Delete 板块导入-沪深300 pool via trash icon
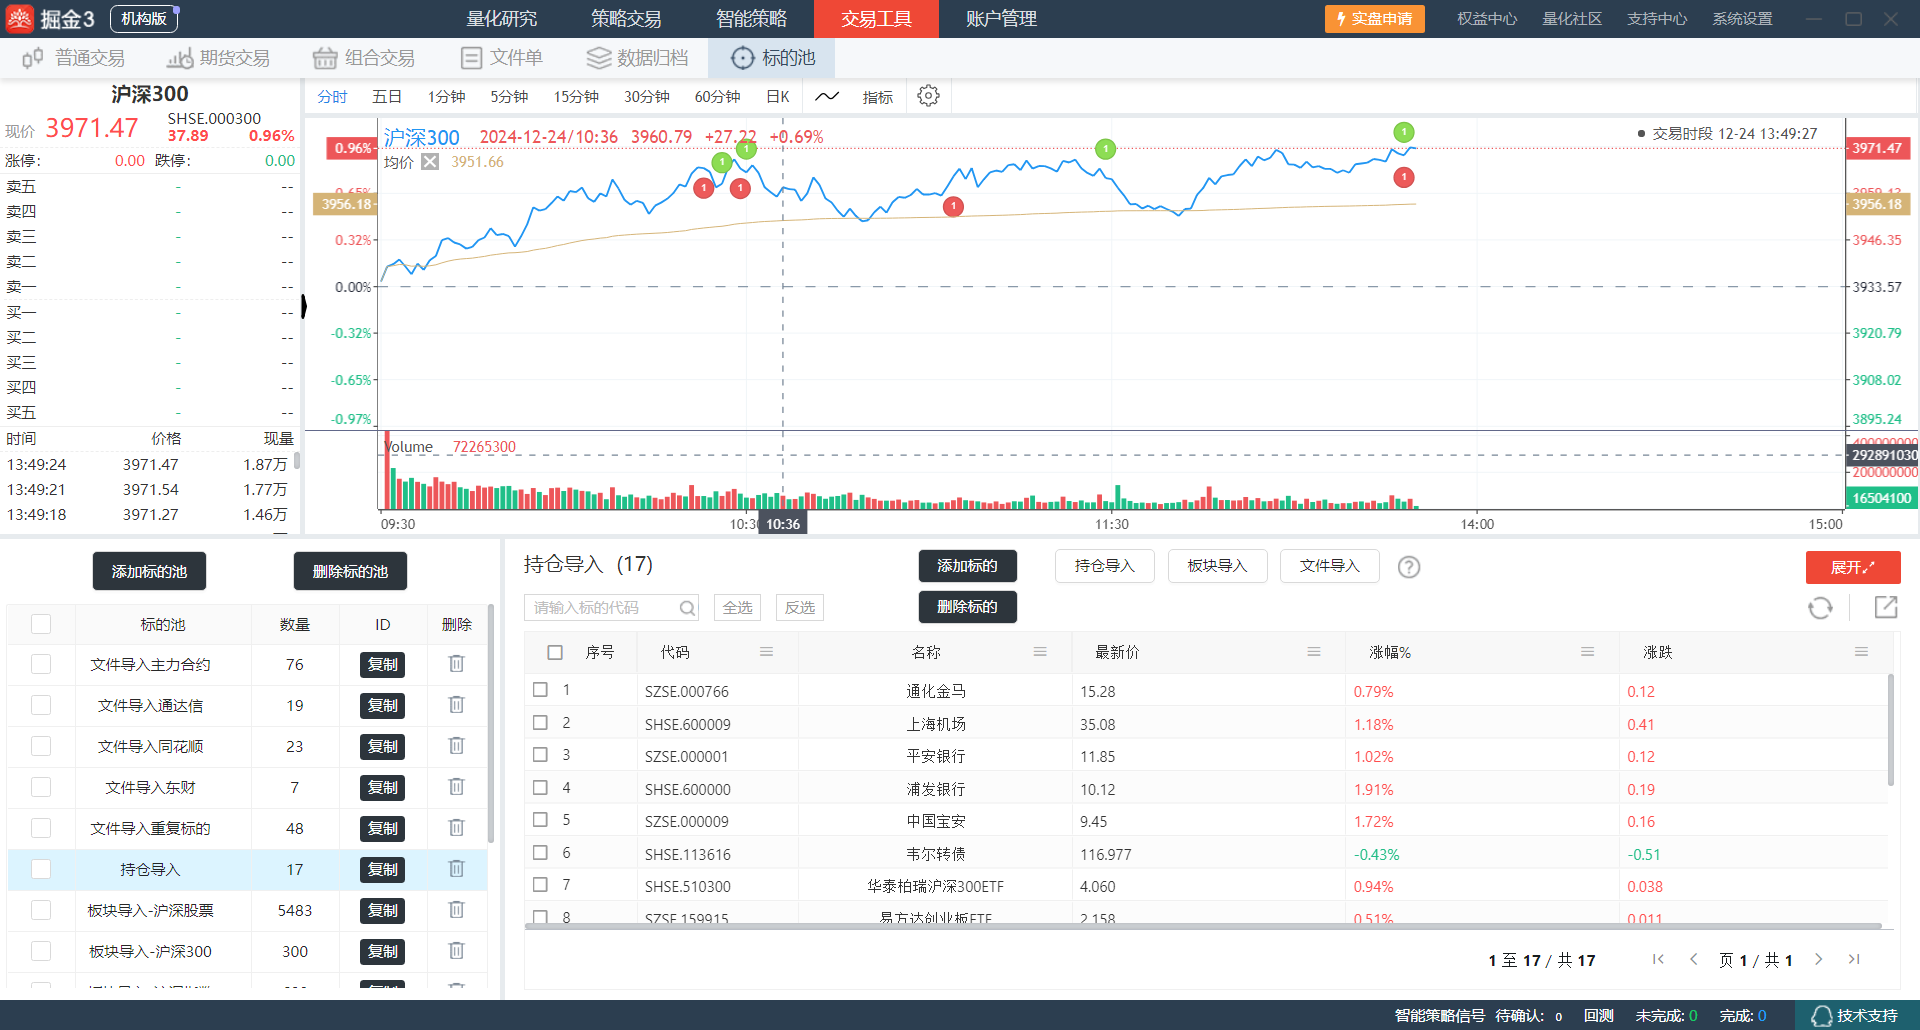 click(456, 951)
